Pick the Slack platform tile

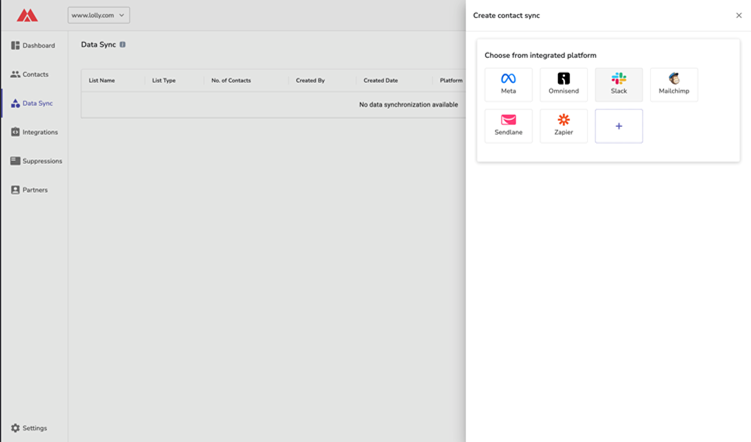(x=618, y=85)
